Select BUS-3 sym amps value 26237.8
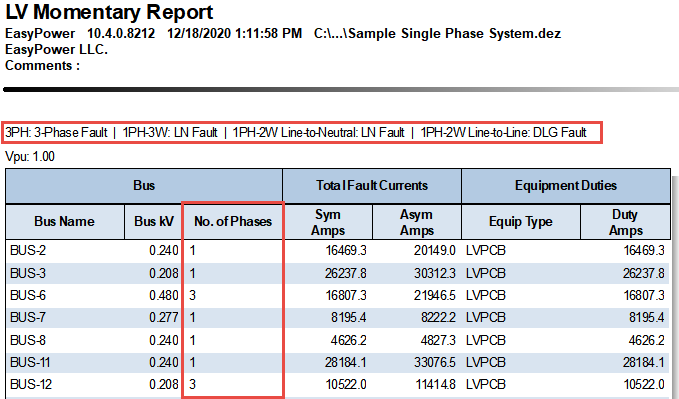 tap(346, 273)
